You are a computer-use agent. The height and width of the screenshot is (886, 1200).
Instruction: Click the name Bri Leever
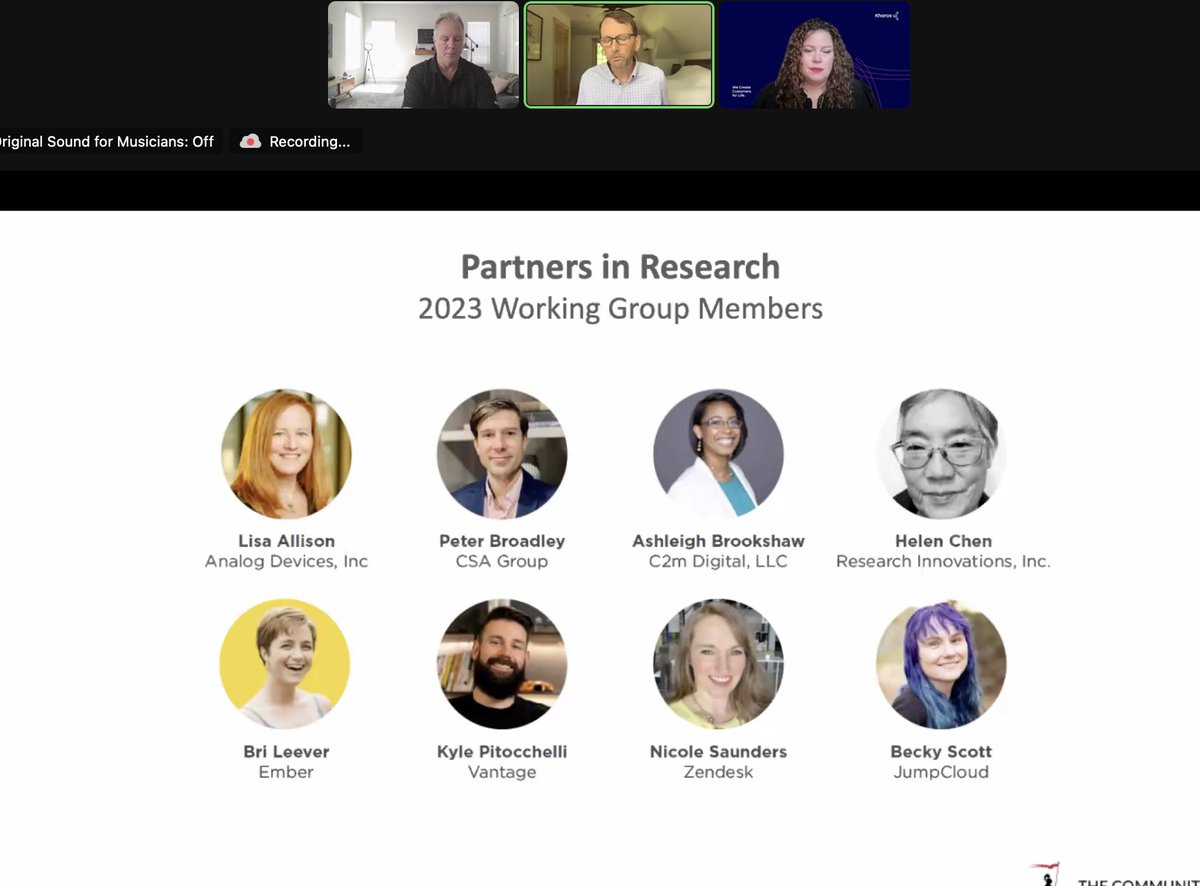click(286, 751)
